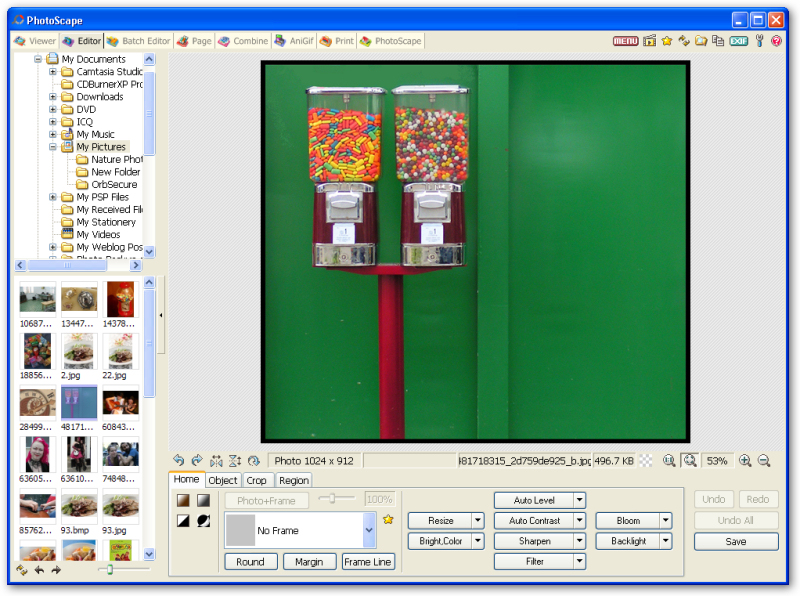
Task: Open the Crop tab
Action: [257, 481]
